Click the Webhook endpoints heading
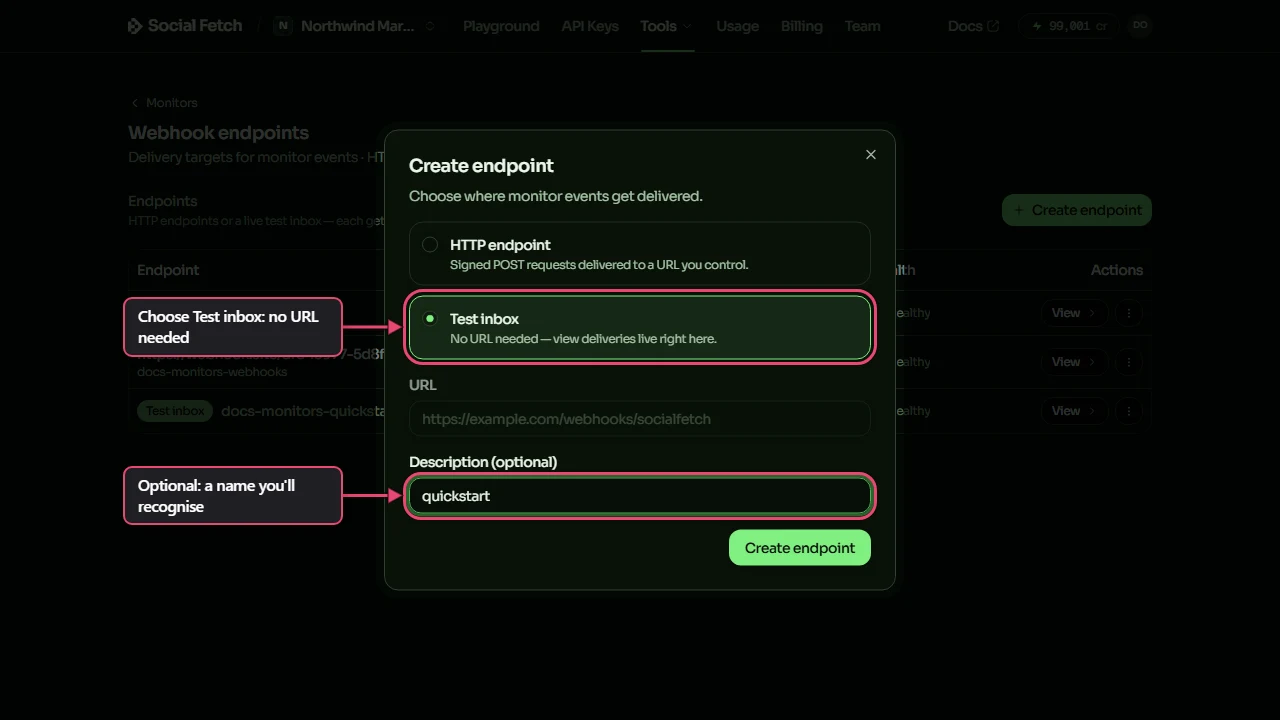1280x720 pixels. point(218,133)
